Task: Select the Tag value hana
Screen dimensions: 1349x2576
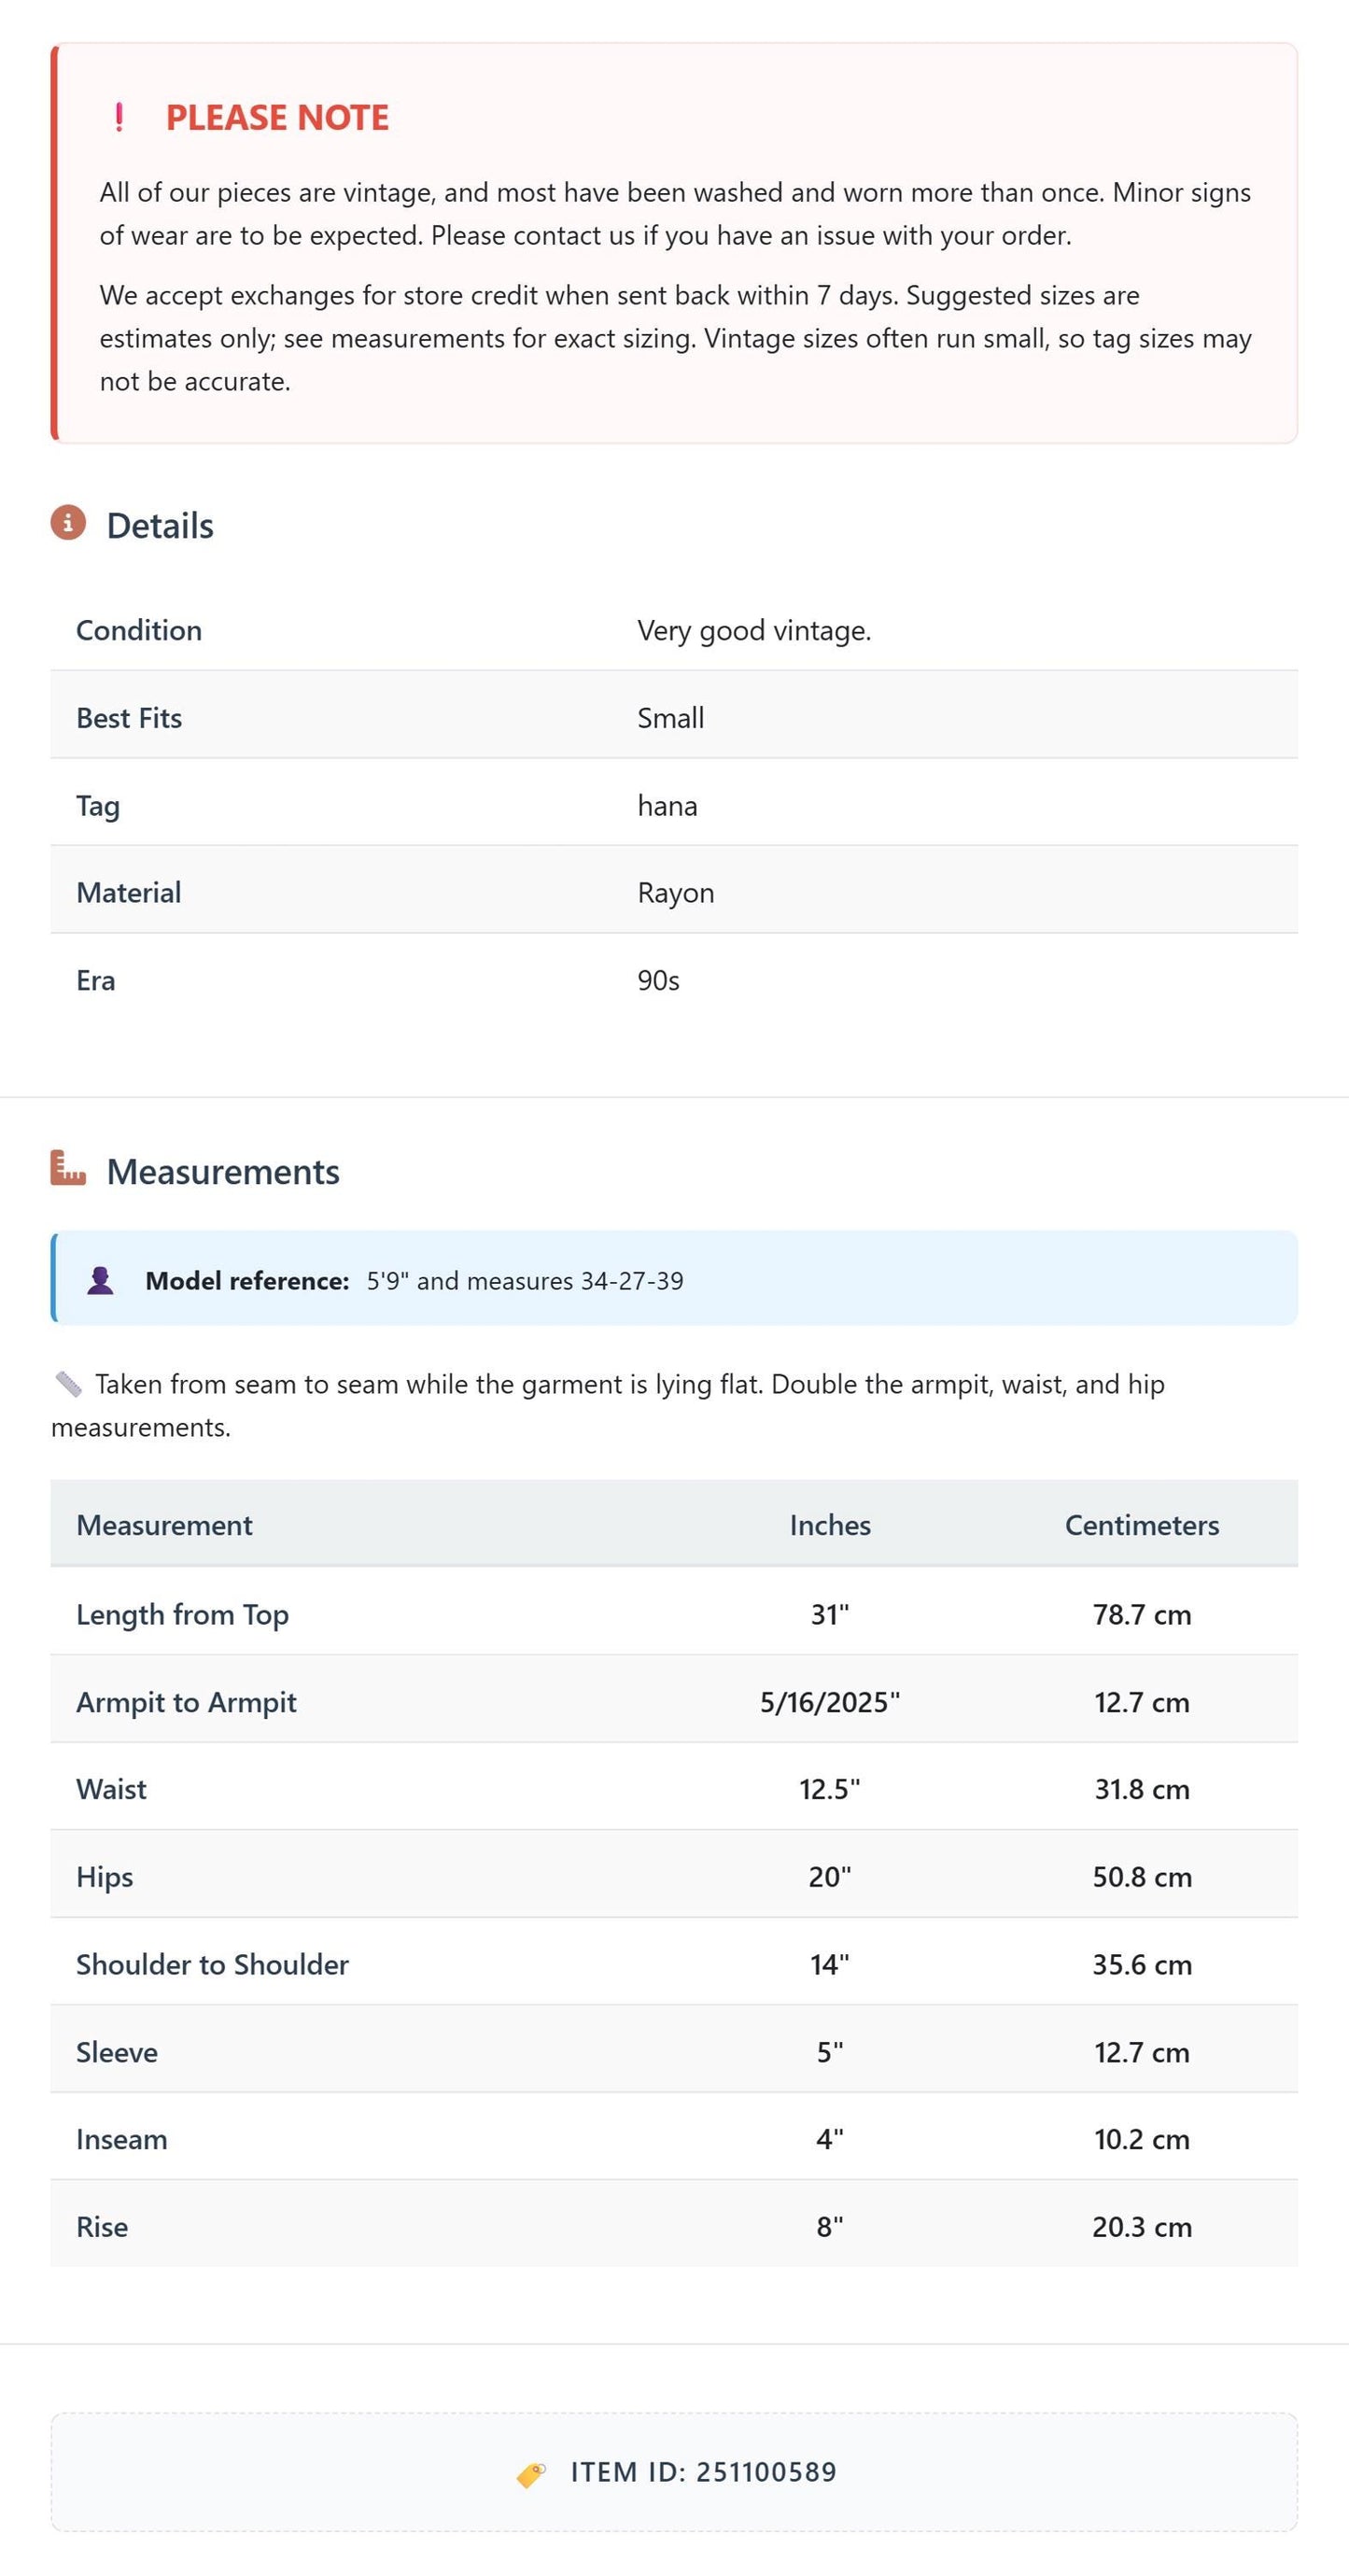Action: tap(668, 806)
